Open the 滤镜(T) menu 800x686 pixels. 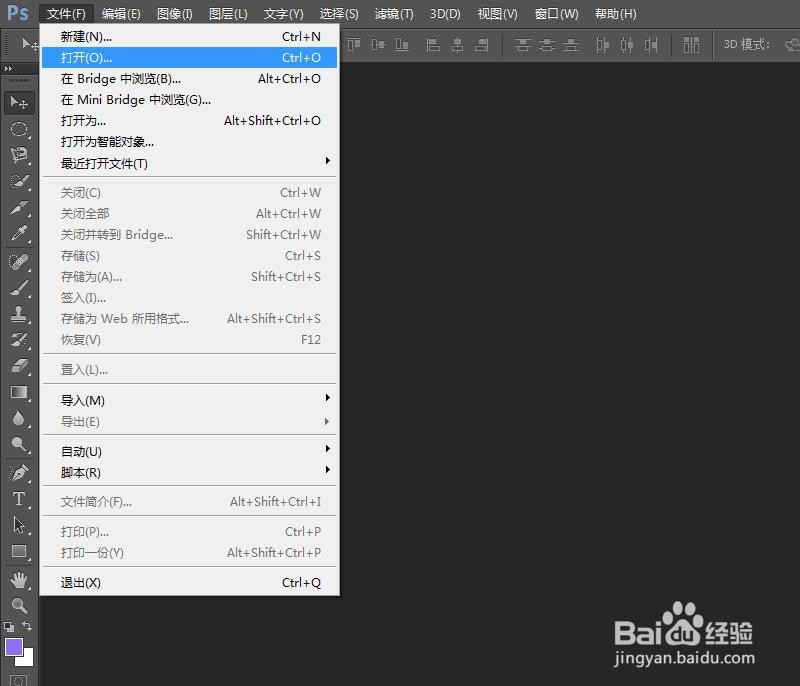pyautogui.click(x=394, y=14)
